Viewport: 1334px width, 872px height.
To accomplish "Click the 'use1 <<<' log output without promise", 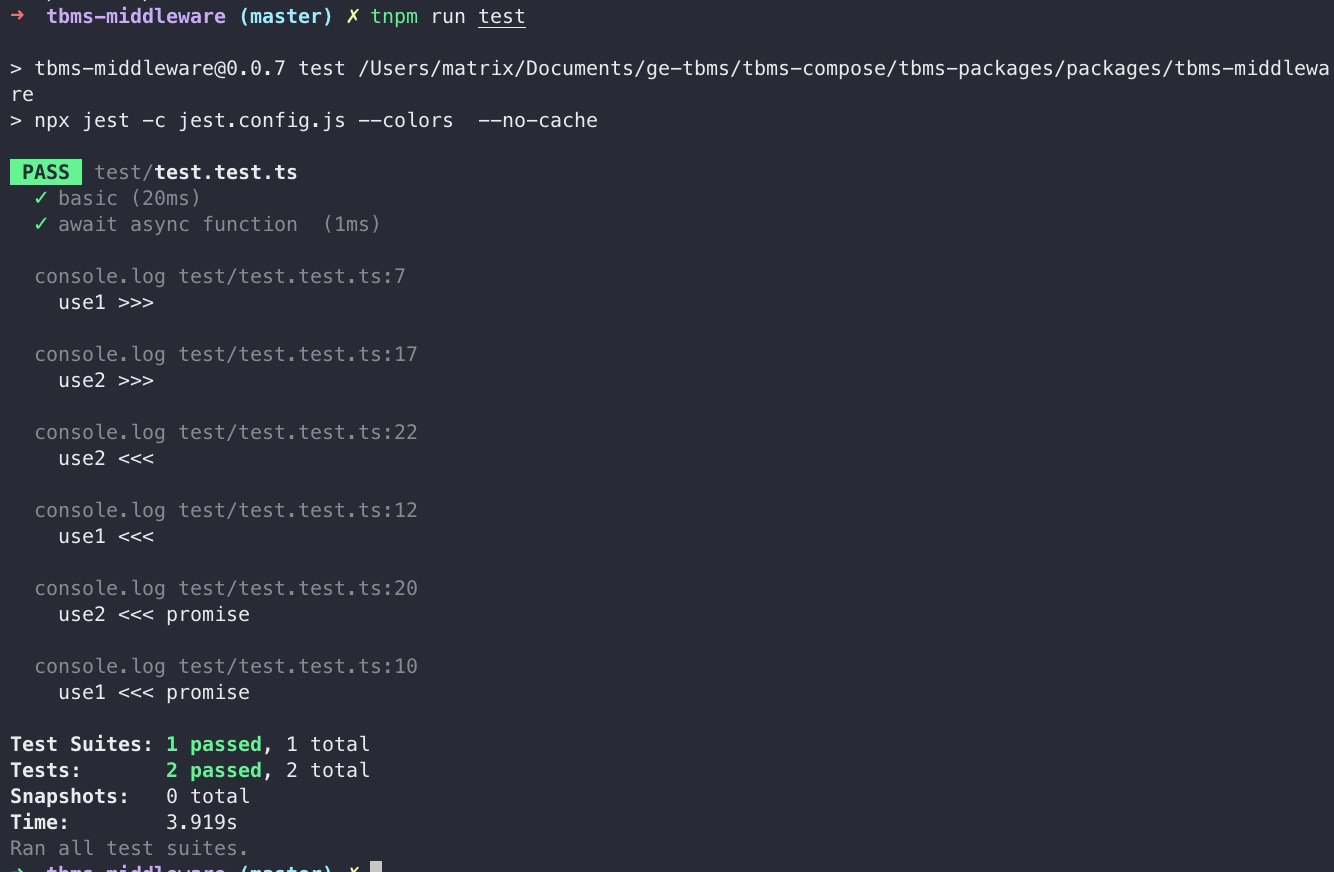I will coord(106,536).
